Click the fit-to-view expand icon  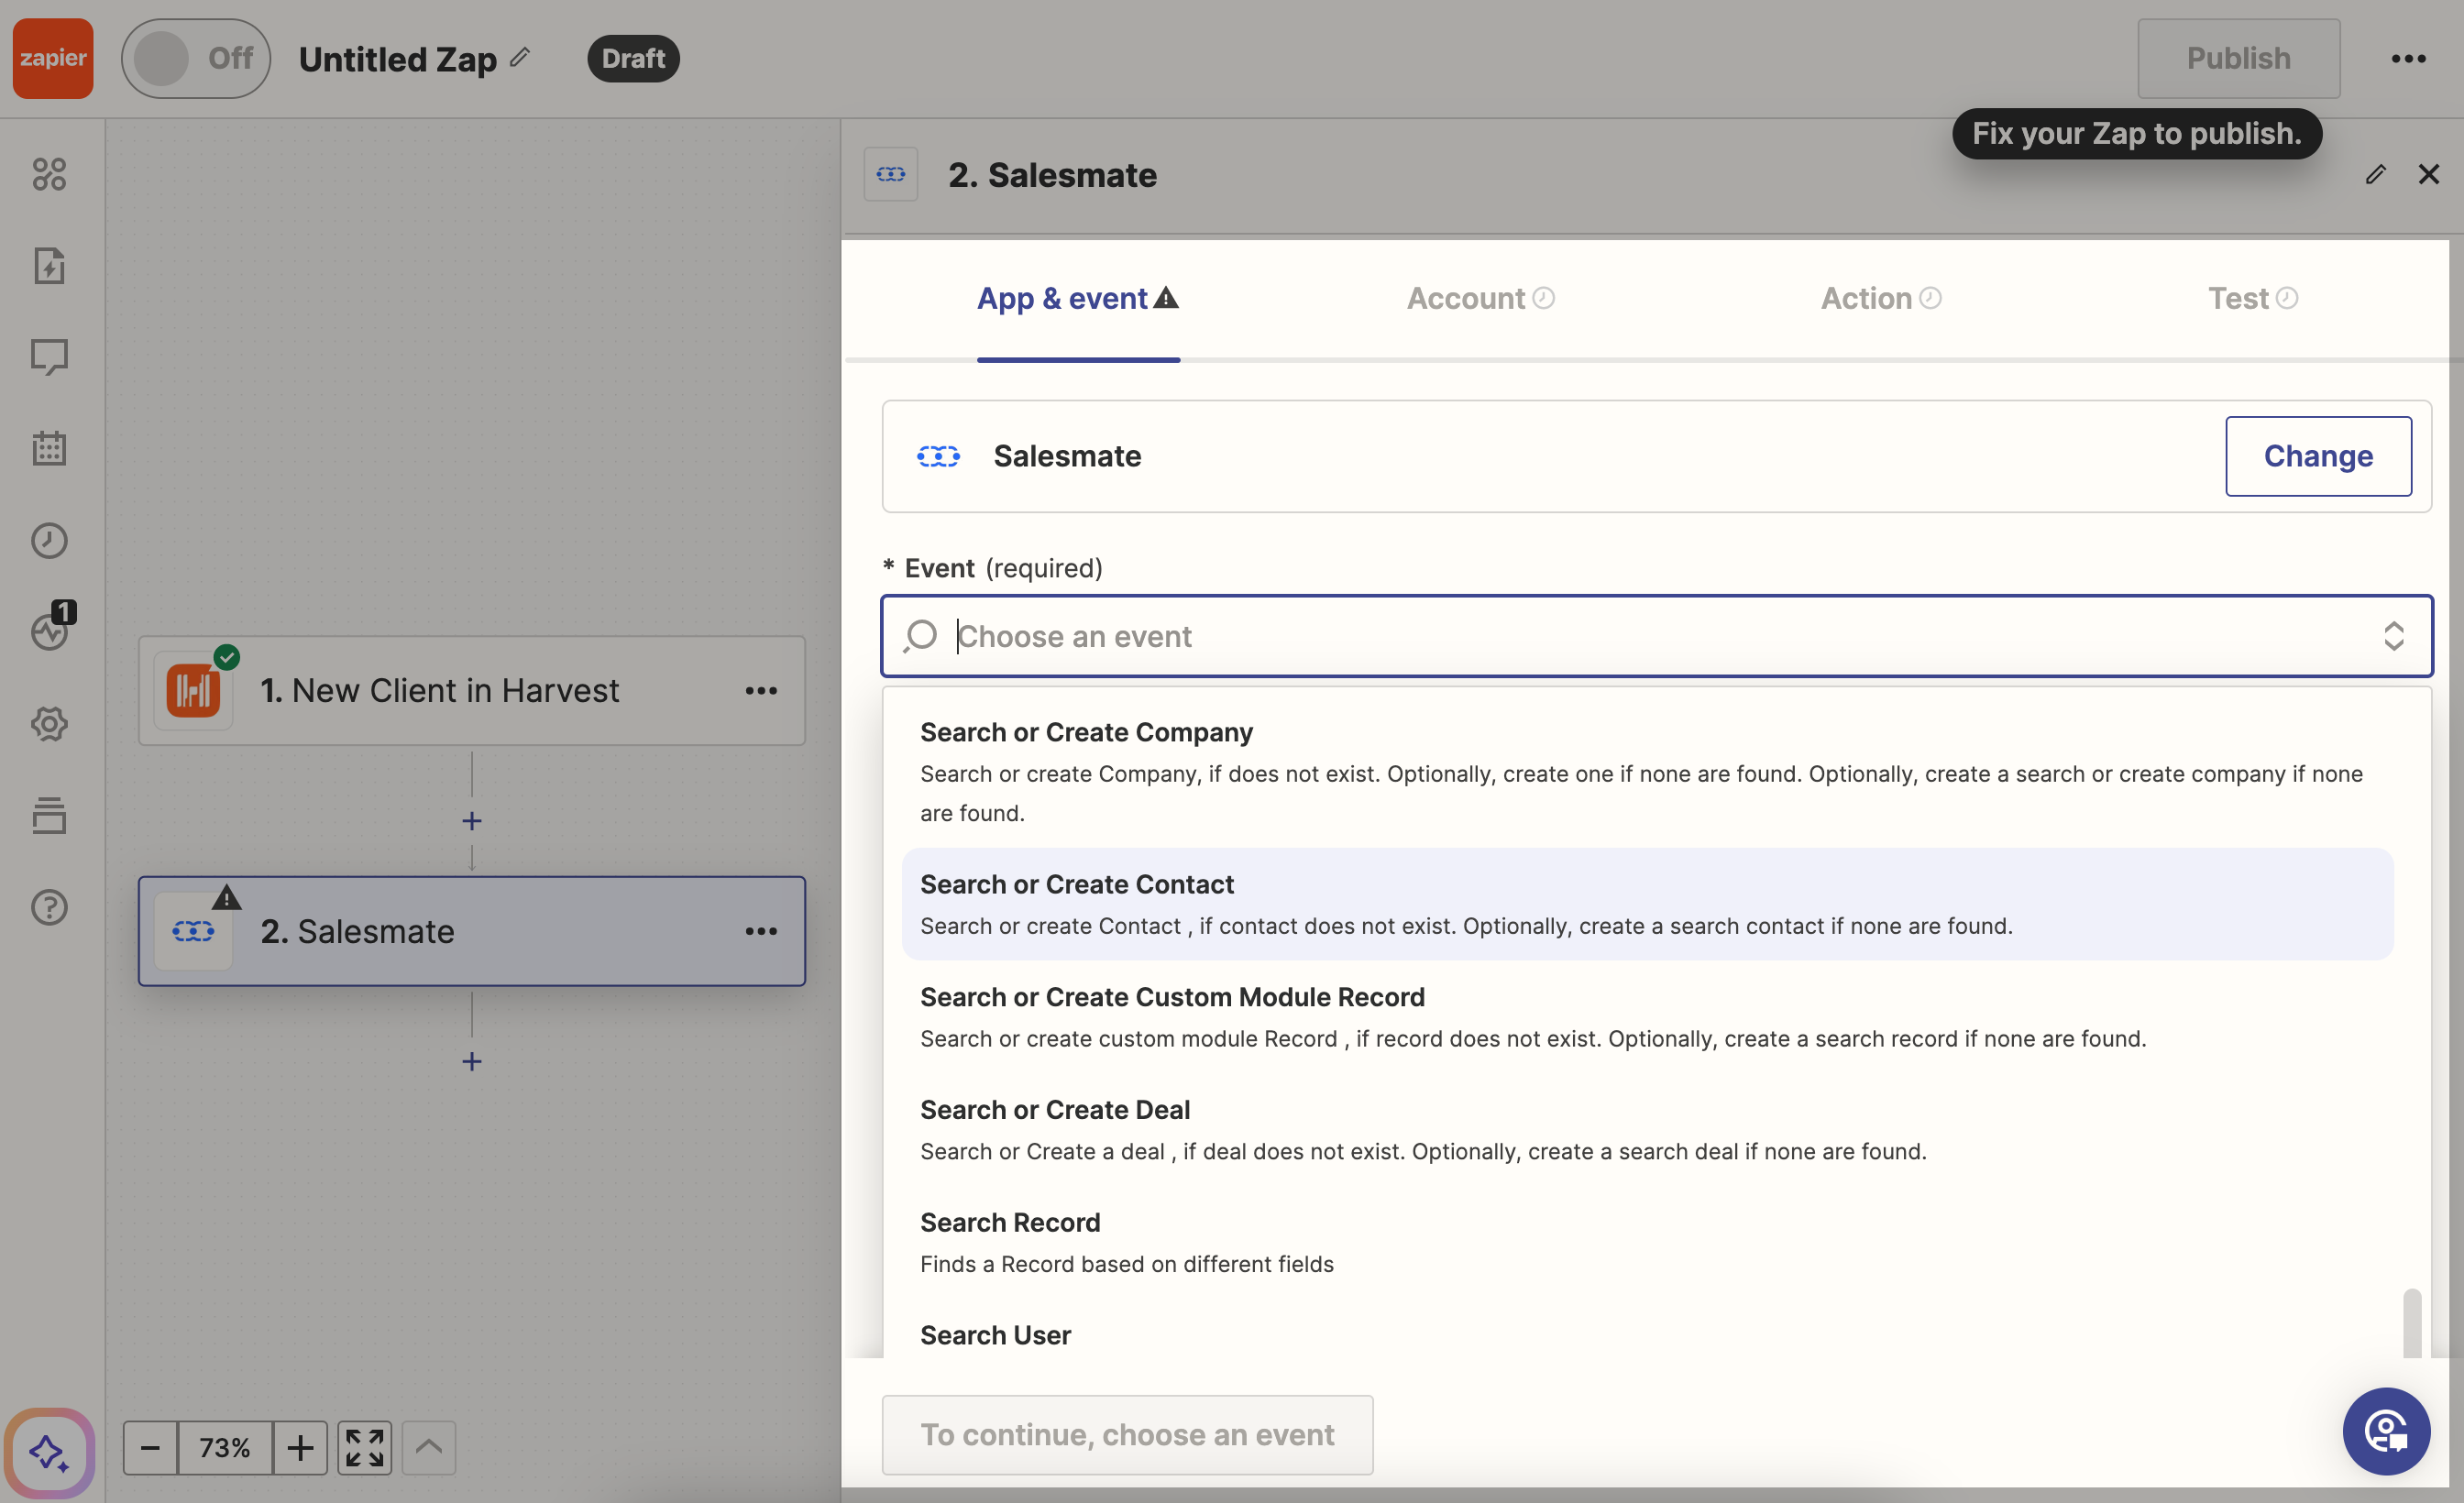tap(364, 1447)
